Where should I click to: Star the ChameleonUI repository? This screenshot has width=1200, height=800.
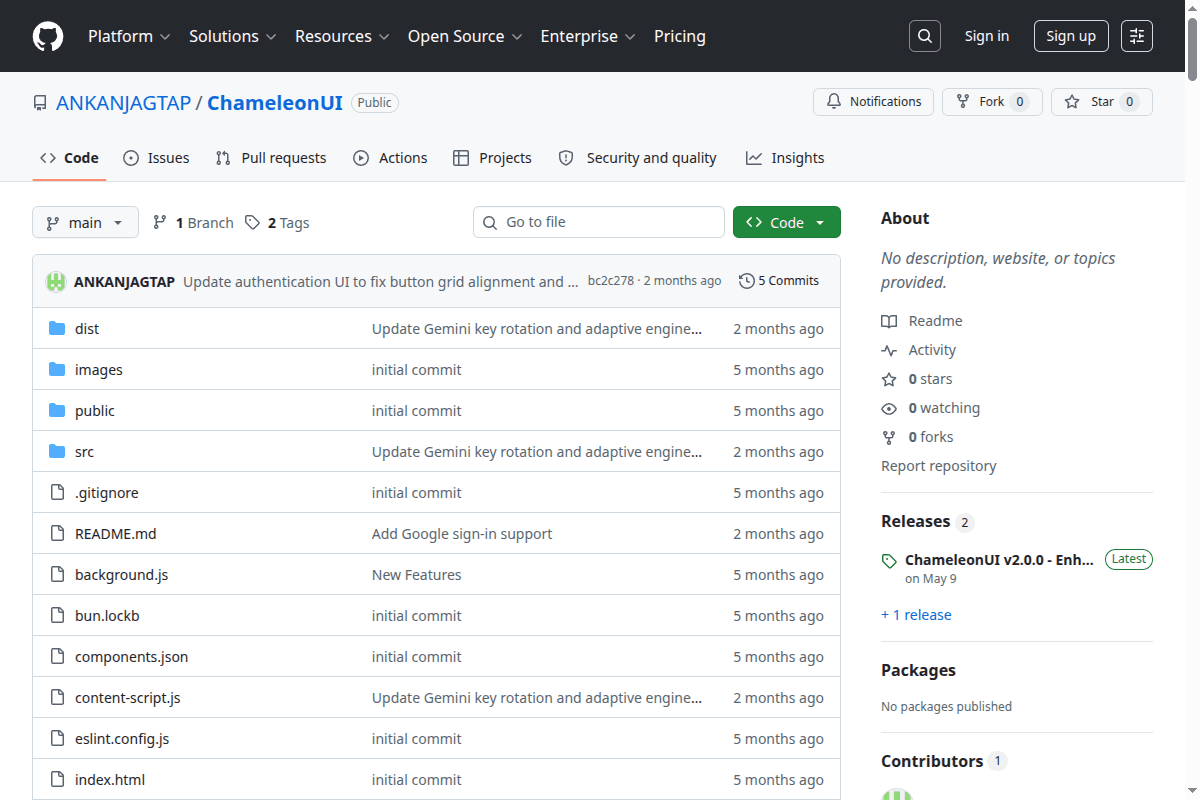(x=1102, y=102)
